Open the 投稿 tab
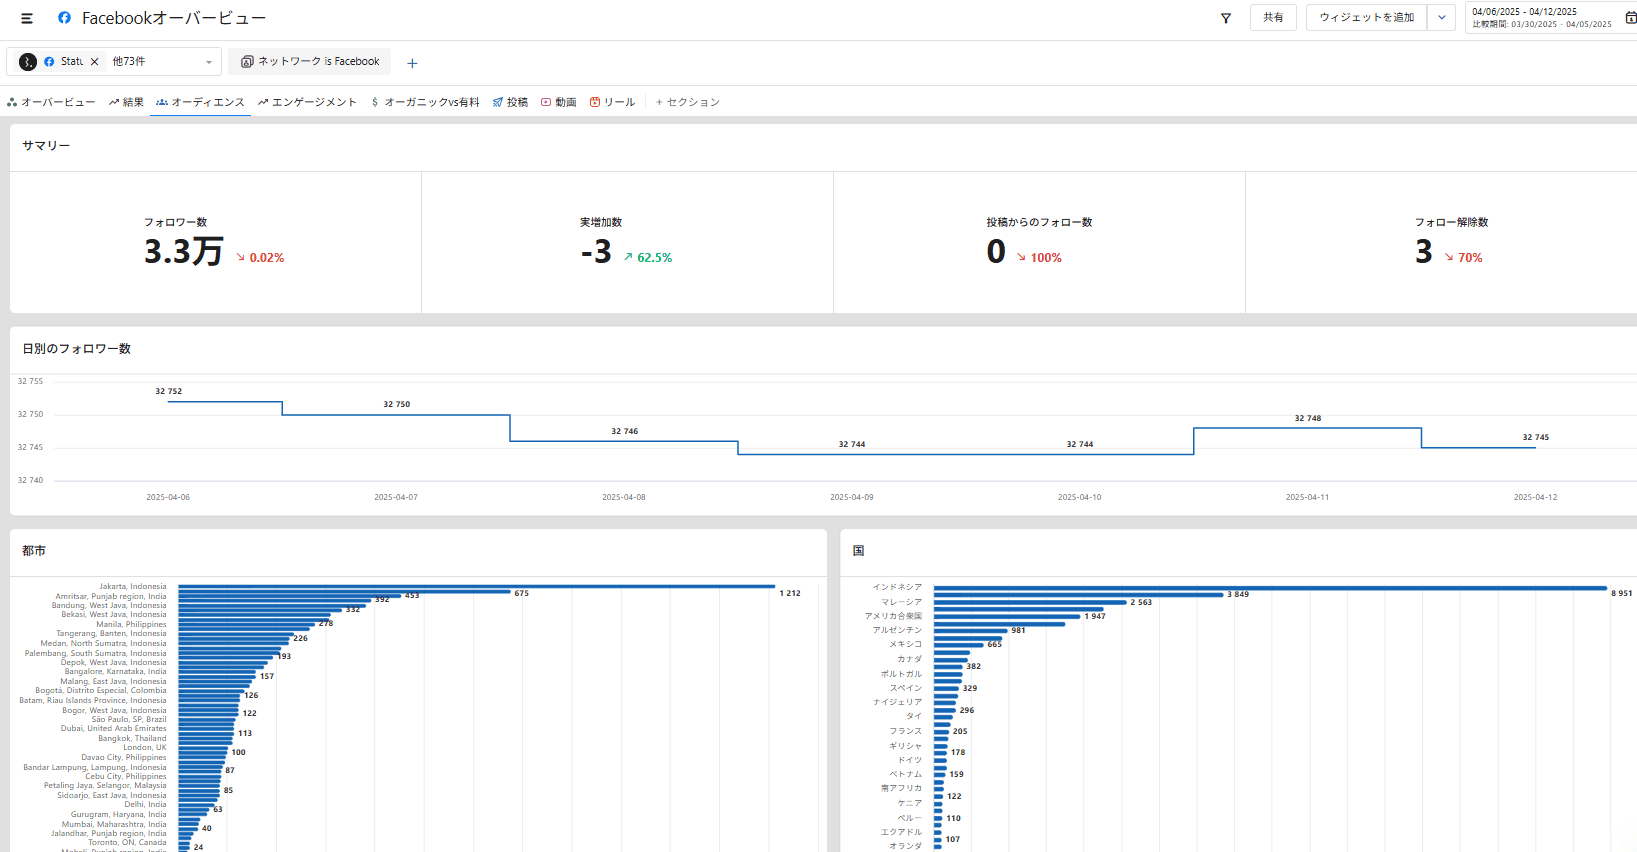The width and height of the screenshot is (1637, 852). [510, 102]
